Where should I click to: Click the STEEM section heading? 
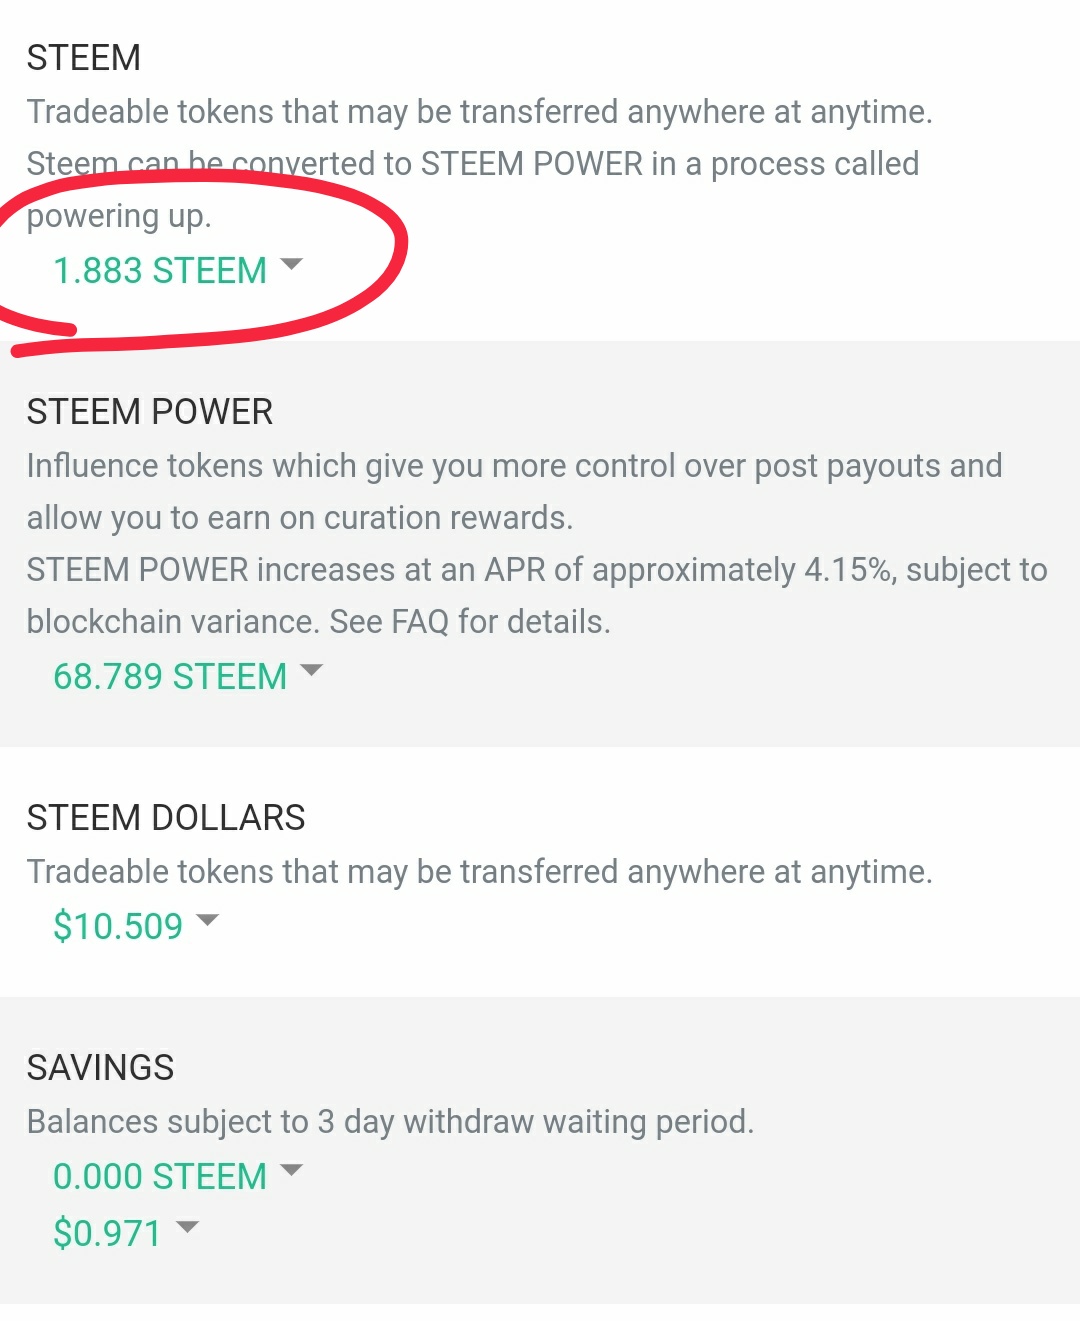click(x=84, y=58)
